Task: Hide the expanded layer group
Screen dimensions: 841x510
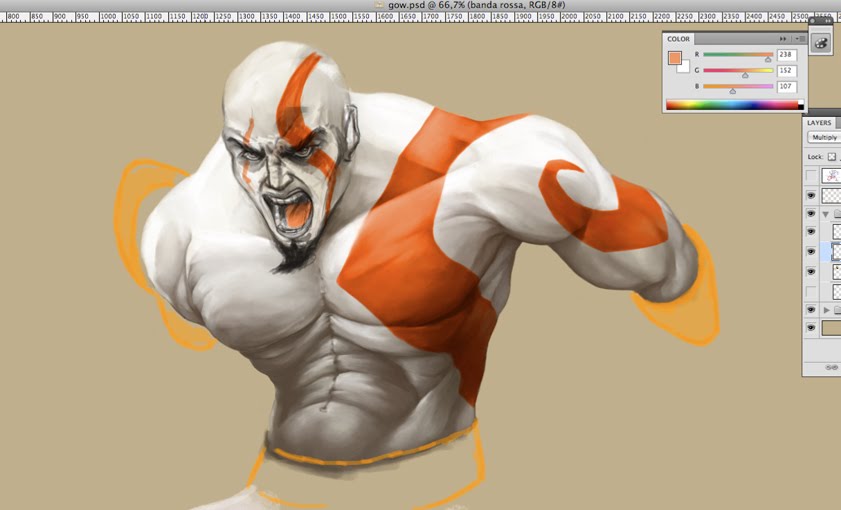Action: coord(811,213)
